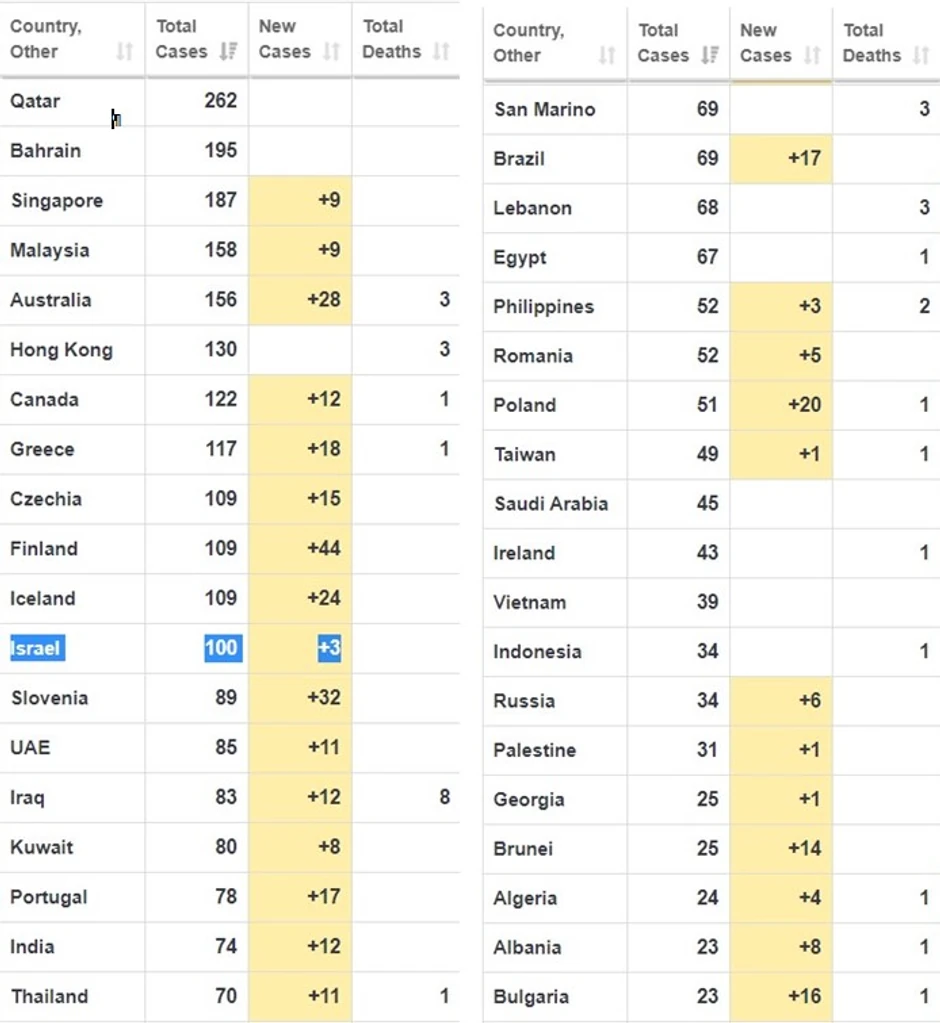The image size is (940, 1023).
Task: Click the Saudi Arabia country name
Action: click(x=550, y=504)
